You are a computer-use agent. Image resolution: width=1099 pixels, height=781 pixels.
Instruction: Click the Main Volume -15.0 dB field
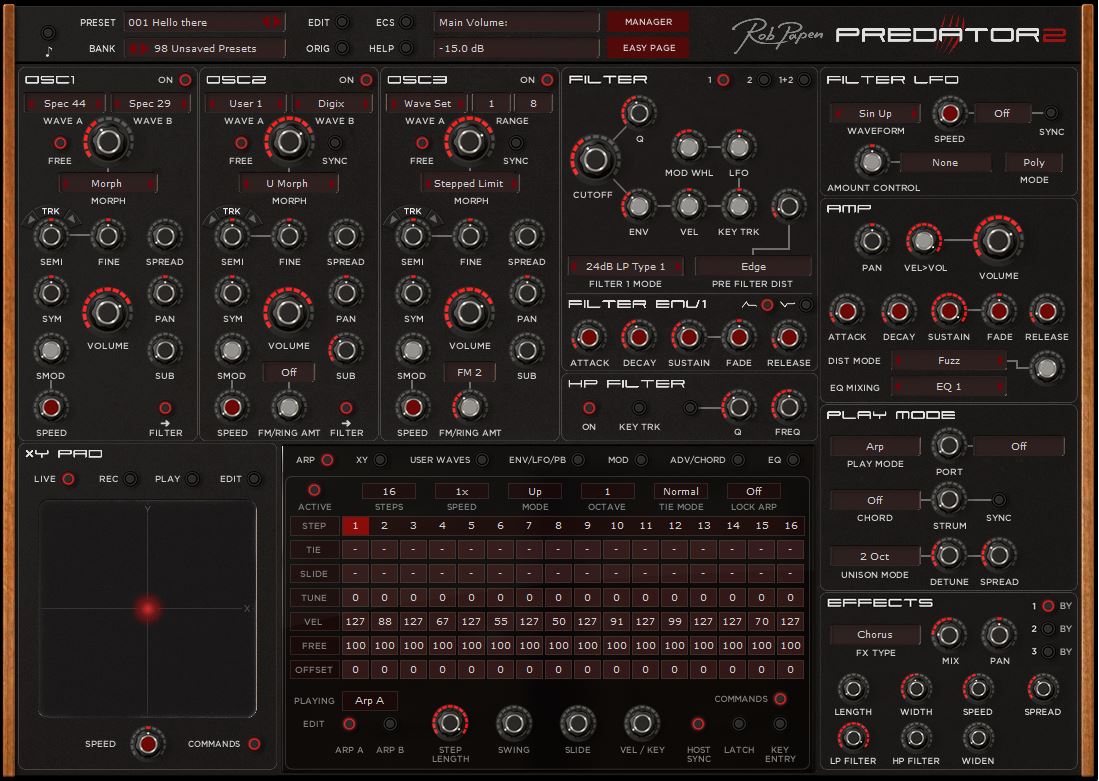(x=517, y=48)
